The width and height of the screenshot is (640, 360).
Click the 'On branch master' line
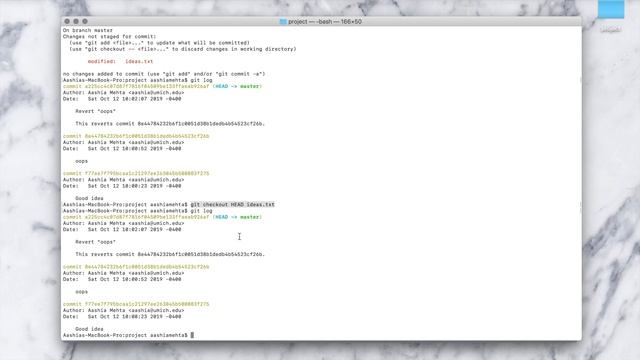pos(88,30)
